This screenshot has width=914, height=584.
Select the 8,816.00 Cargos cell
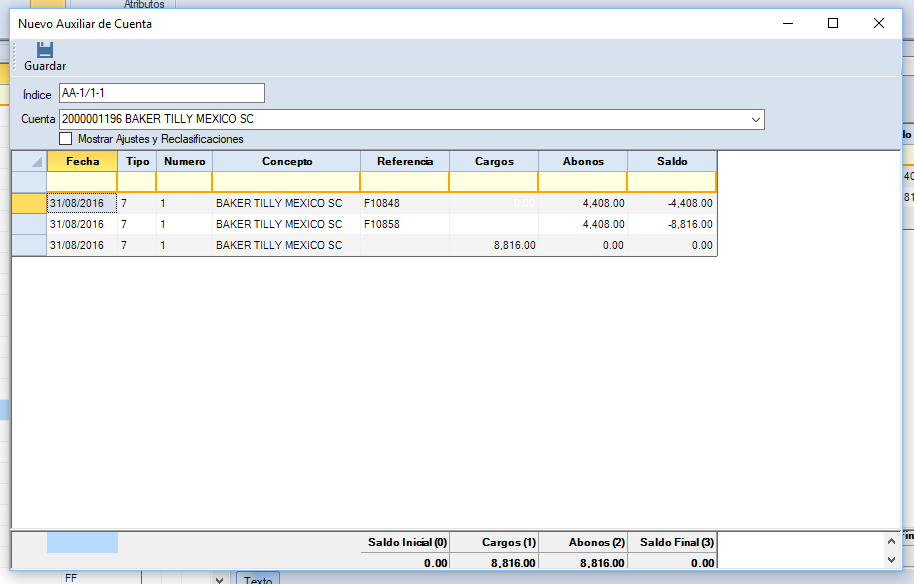pos(493,245)
